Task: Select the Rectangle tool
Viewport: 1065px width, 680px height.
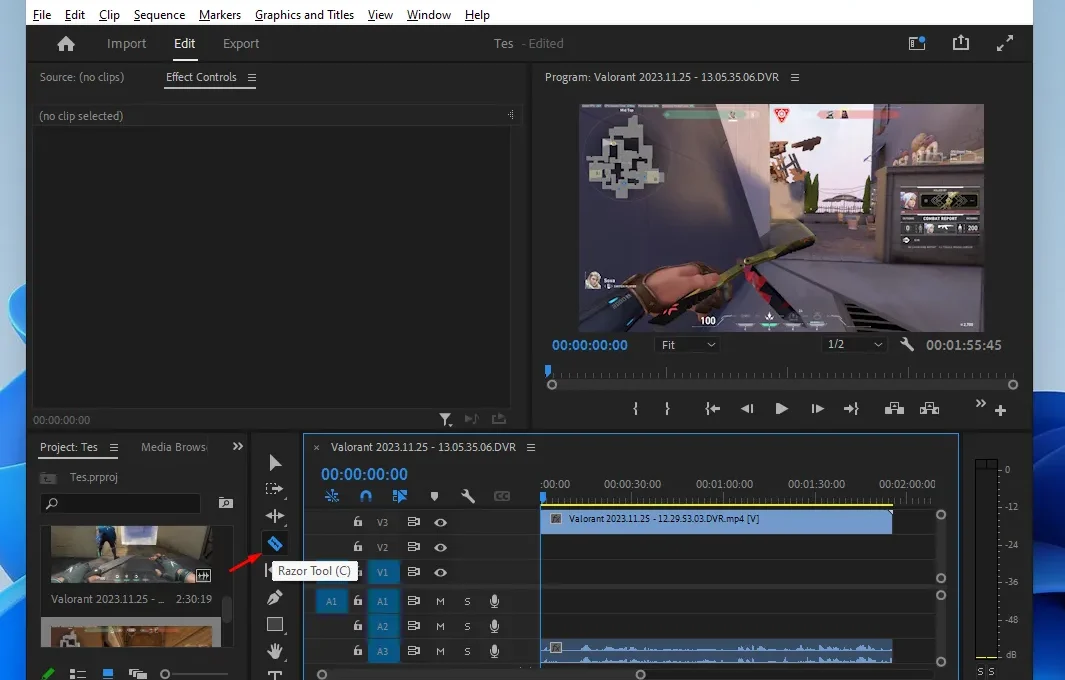Action: (275, 624)
